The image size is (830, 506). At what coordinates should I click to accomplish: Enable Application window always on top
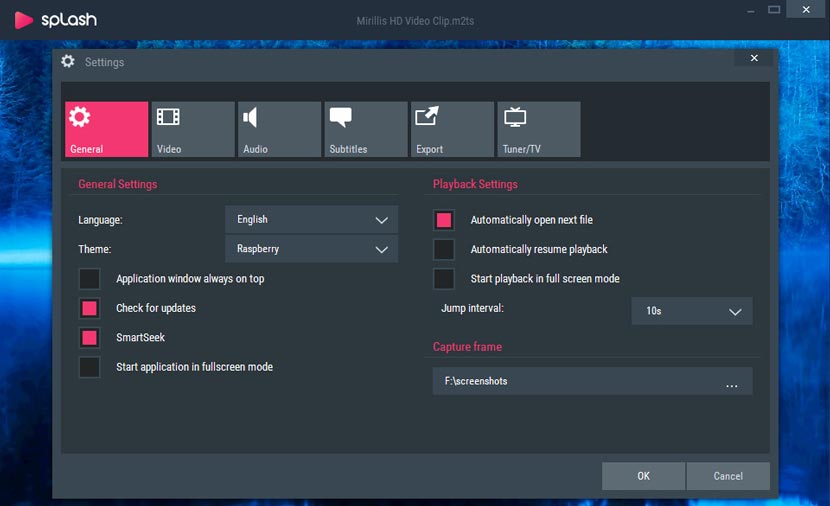90,279
